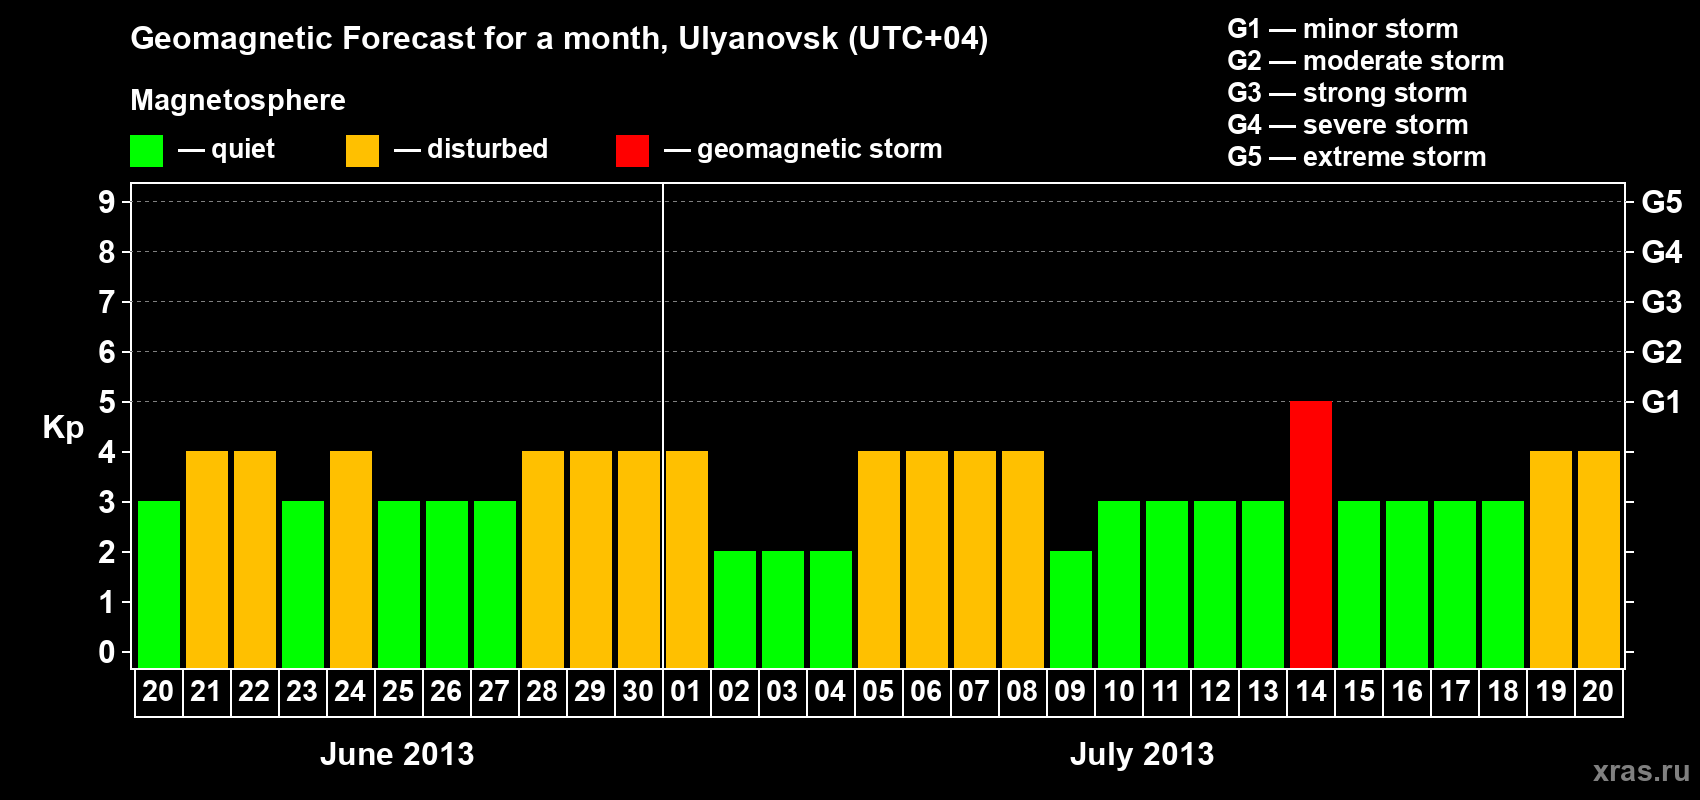Viewport: 1700px width, 800px height.
Task: Click G4 — severe storm legend line
Action: pyautogui.click(x=1348, y=125)
